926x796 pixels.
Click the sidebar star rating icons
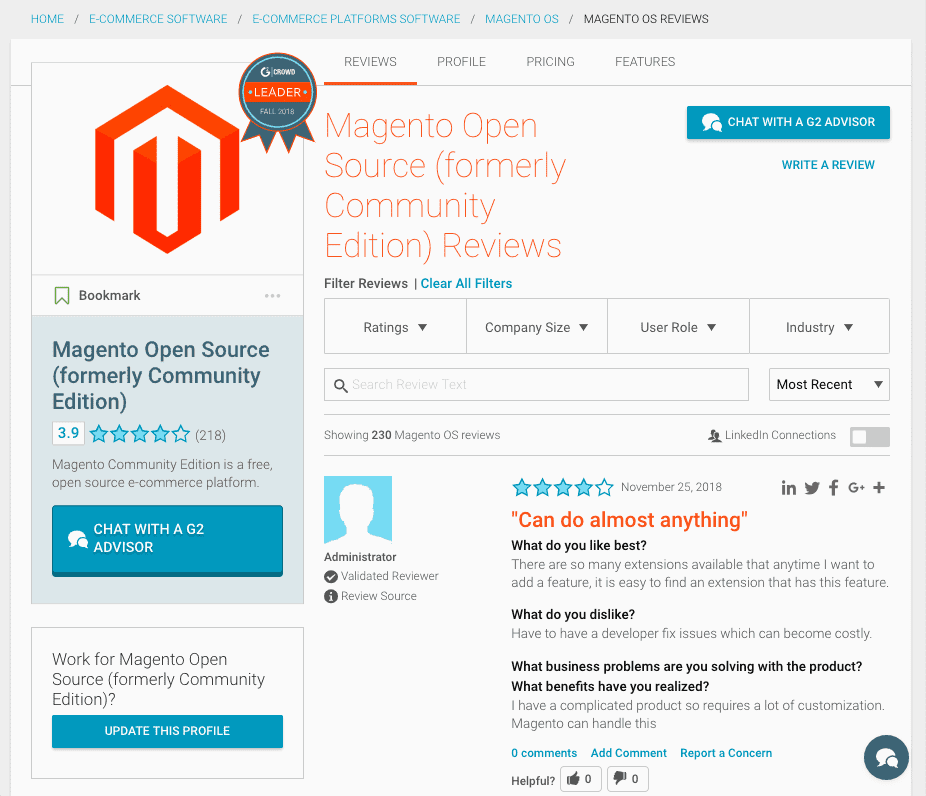[x=140, y=434]
